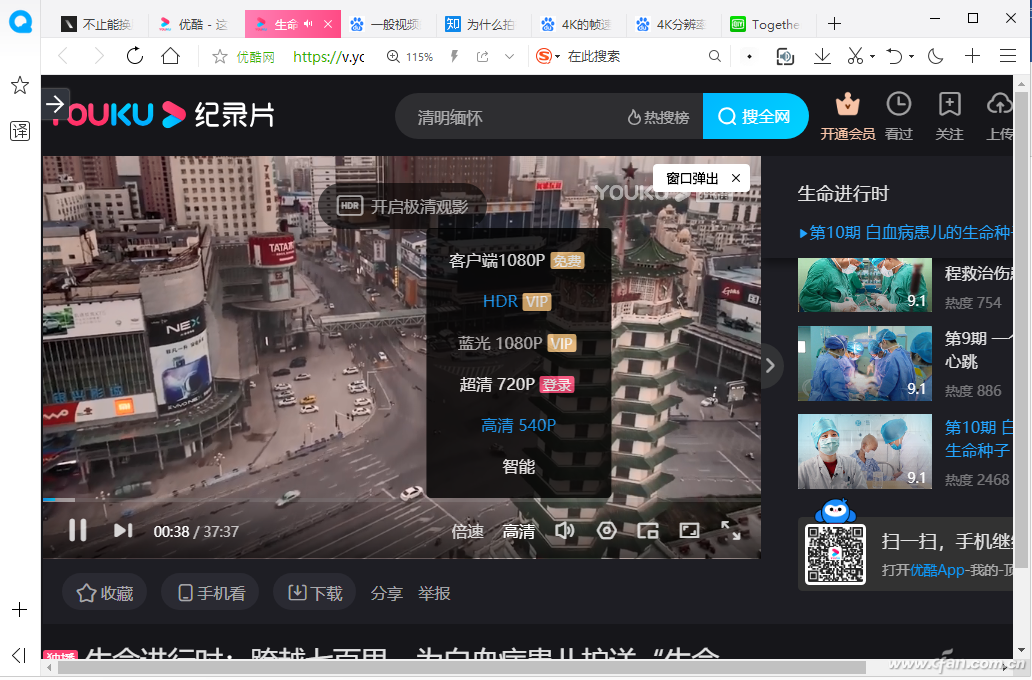
Task: Select 高清 540P quality option
Action: [519, 426]
